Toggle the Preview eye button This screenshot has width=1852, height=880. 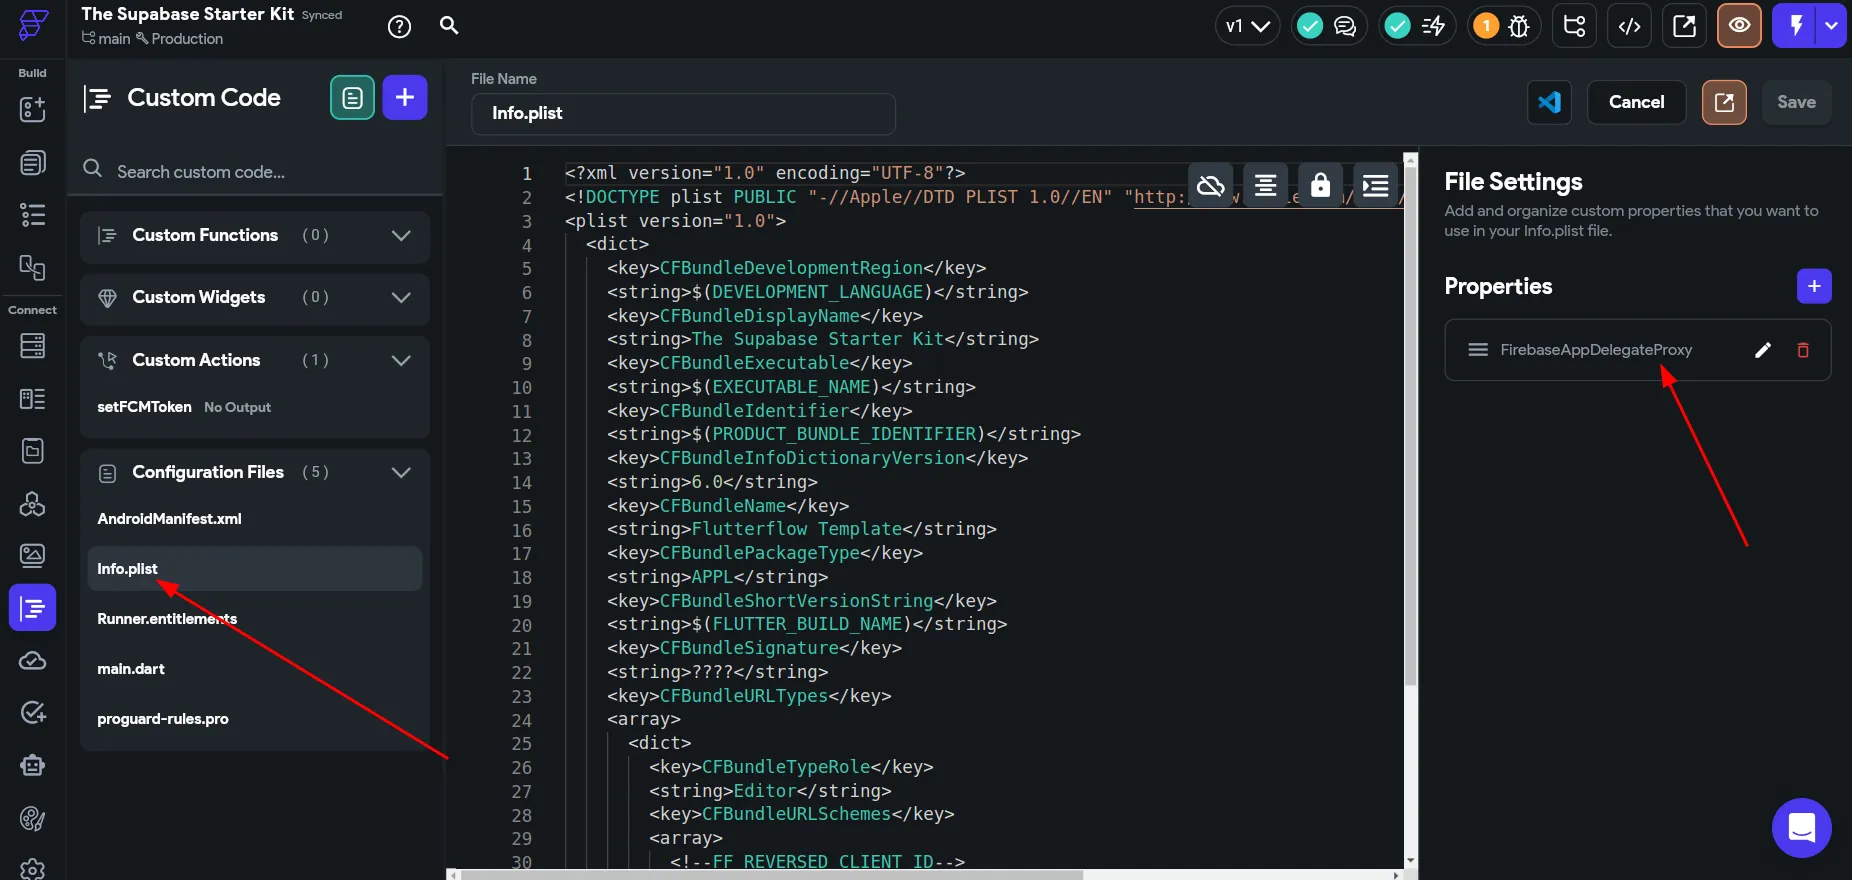coord(1739,26)
